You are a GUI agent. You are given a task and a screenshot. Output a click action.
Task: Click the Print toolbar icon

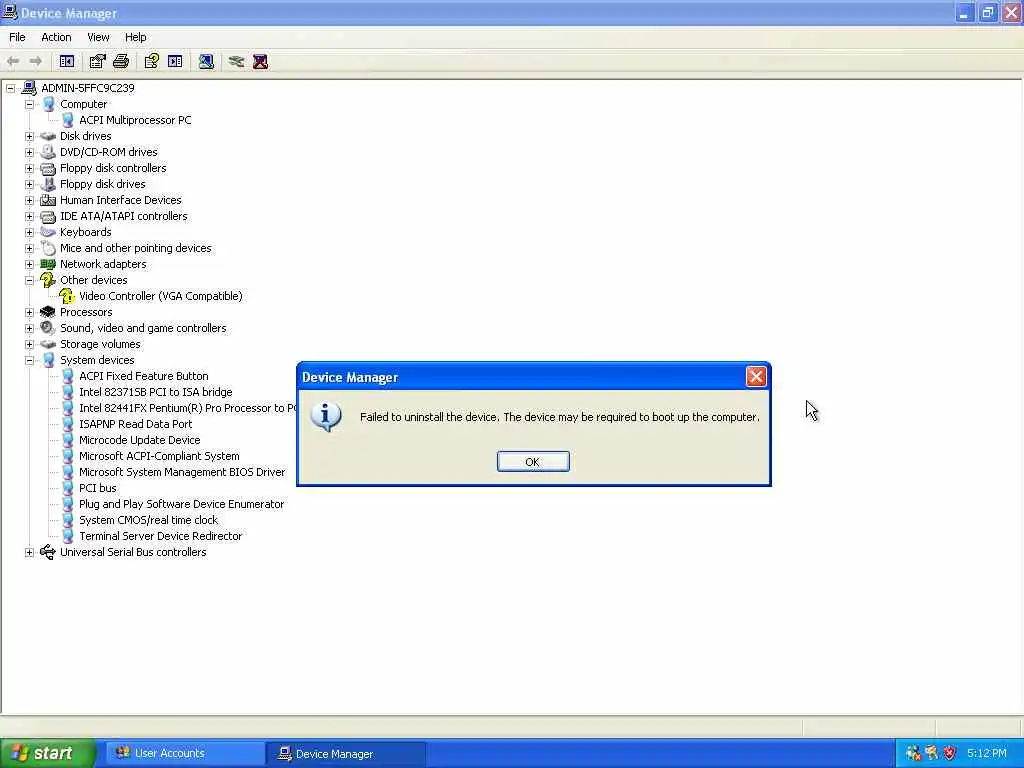coord(121,61)
